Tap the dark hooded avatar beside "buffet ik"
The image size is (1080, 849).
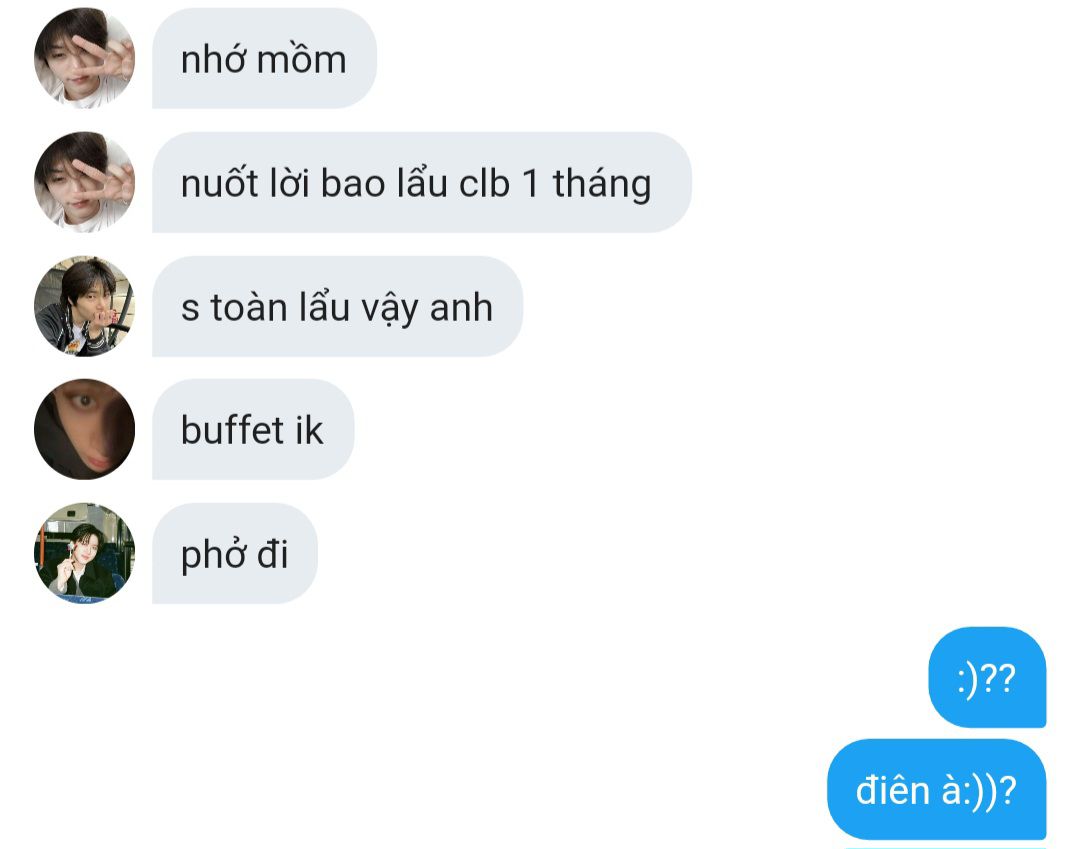click(84, 429)
